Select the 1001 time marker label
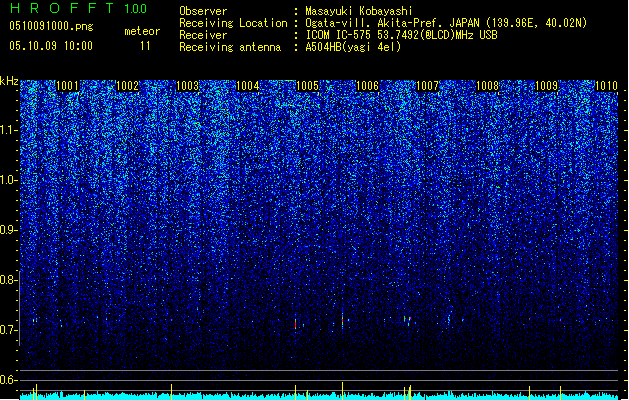The height and width of the screenshot is (400, 629). pyautogui.click(x=67, y=86)
